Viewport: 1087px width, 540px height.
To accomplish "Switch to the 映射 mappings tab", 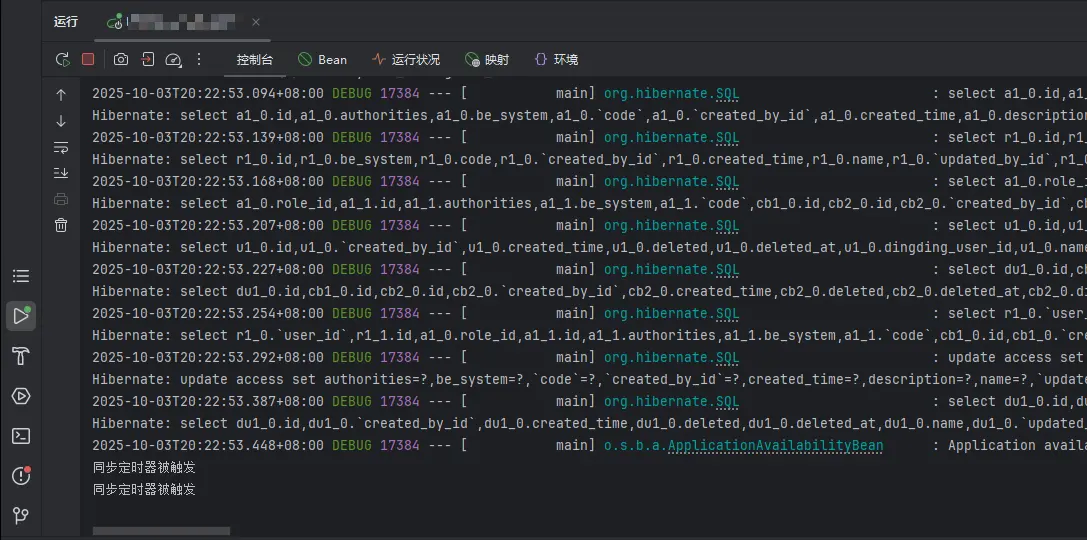I will point(487,60).
